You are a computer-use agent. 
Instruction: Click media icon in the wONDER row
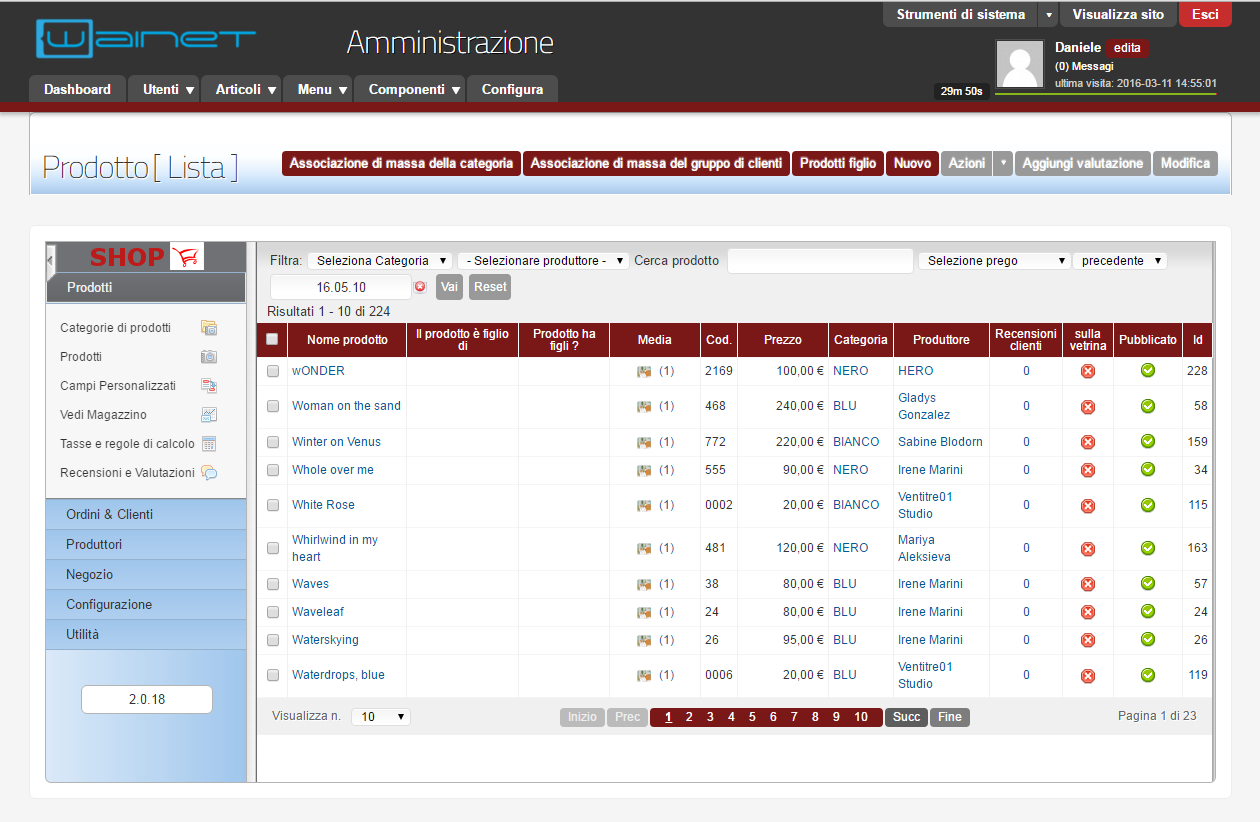point(644,371)
